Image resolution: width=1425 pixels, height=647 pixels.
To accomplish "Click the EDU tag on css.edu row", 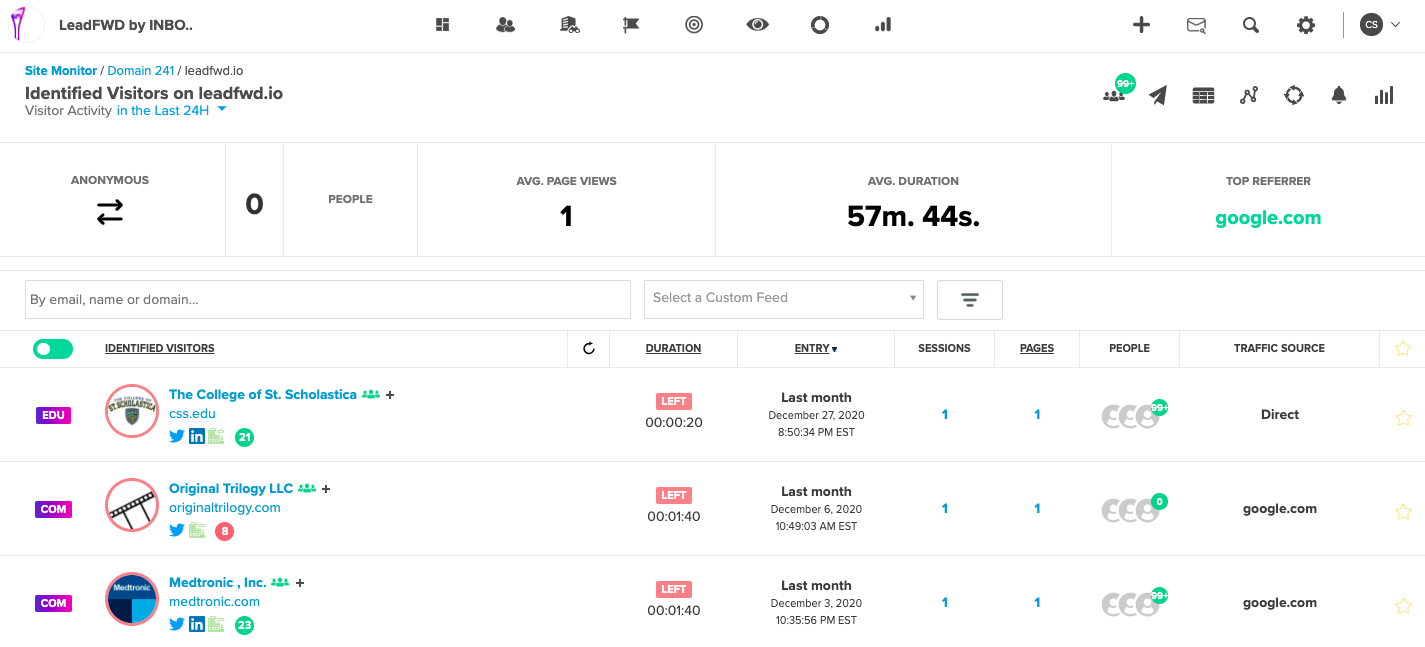I will click(53, 415).
